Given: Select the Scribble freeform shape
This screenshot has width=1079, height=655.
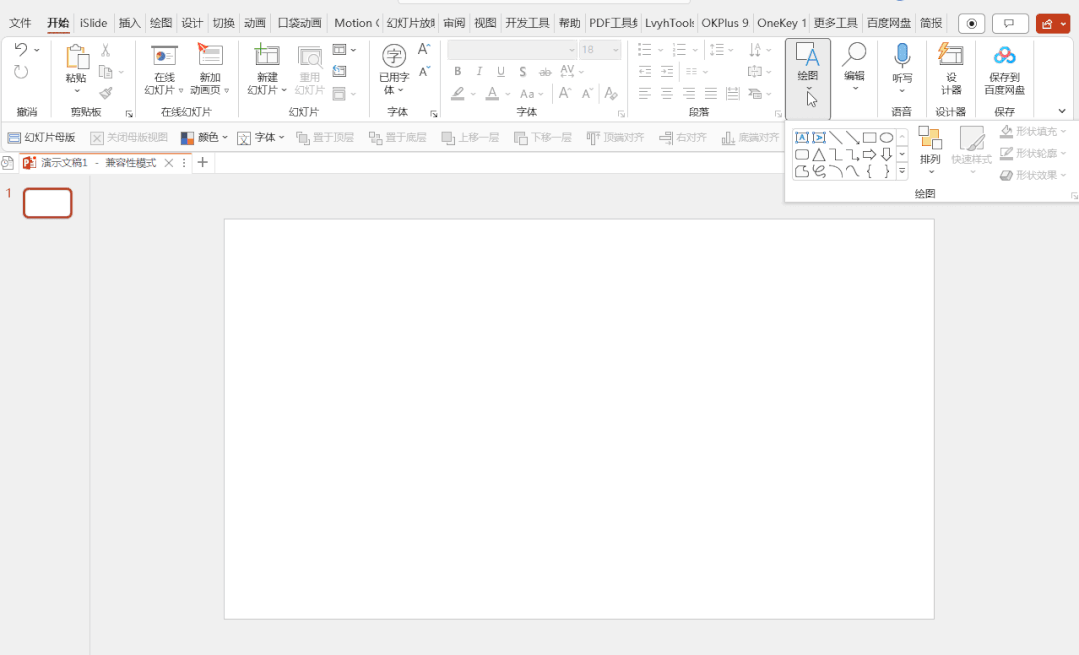Looking at the screenshot, I should (x=819, y=171).
